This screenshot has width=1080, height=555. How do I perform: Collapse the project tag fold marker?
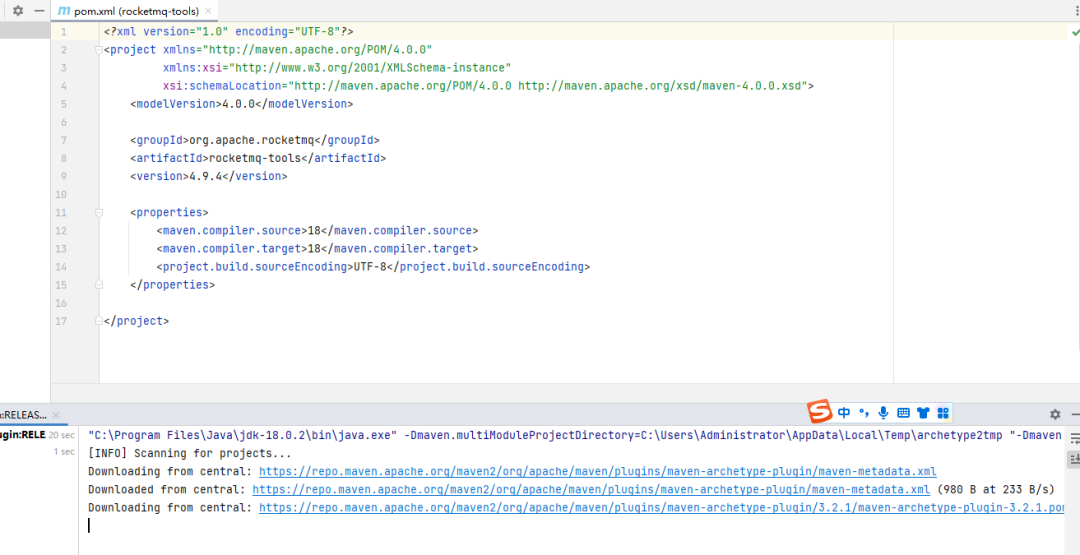pyautogui.click(x=98, y=50)
